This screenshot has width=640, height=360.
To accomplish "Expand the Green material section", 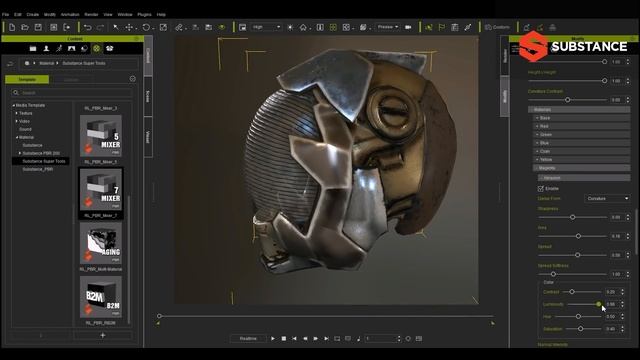I will pos(582,135).
